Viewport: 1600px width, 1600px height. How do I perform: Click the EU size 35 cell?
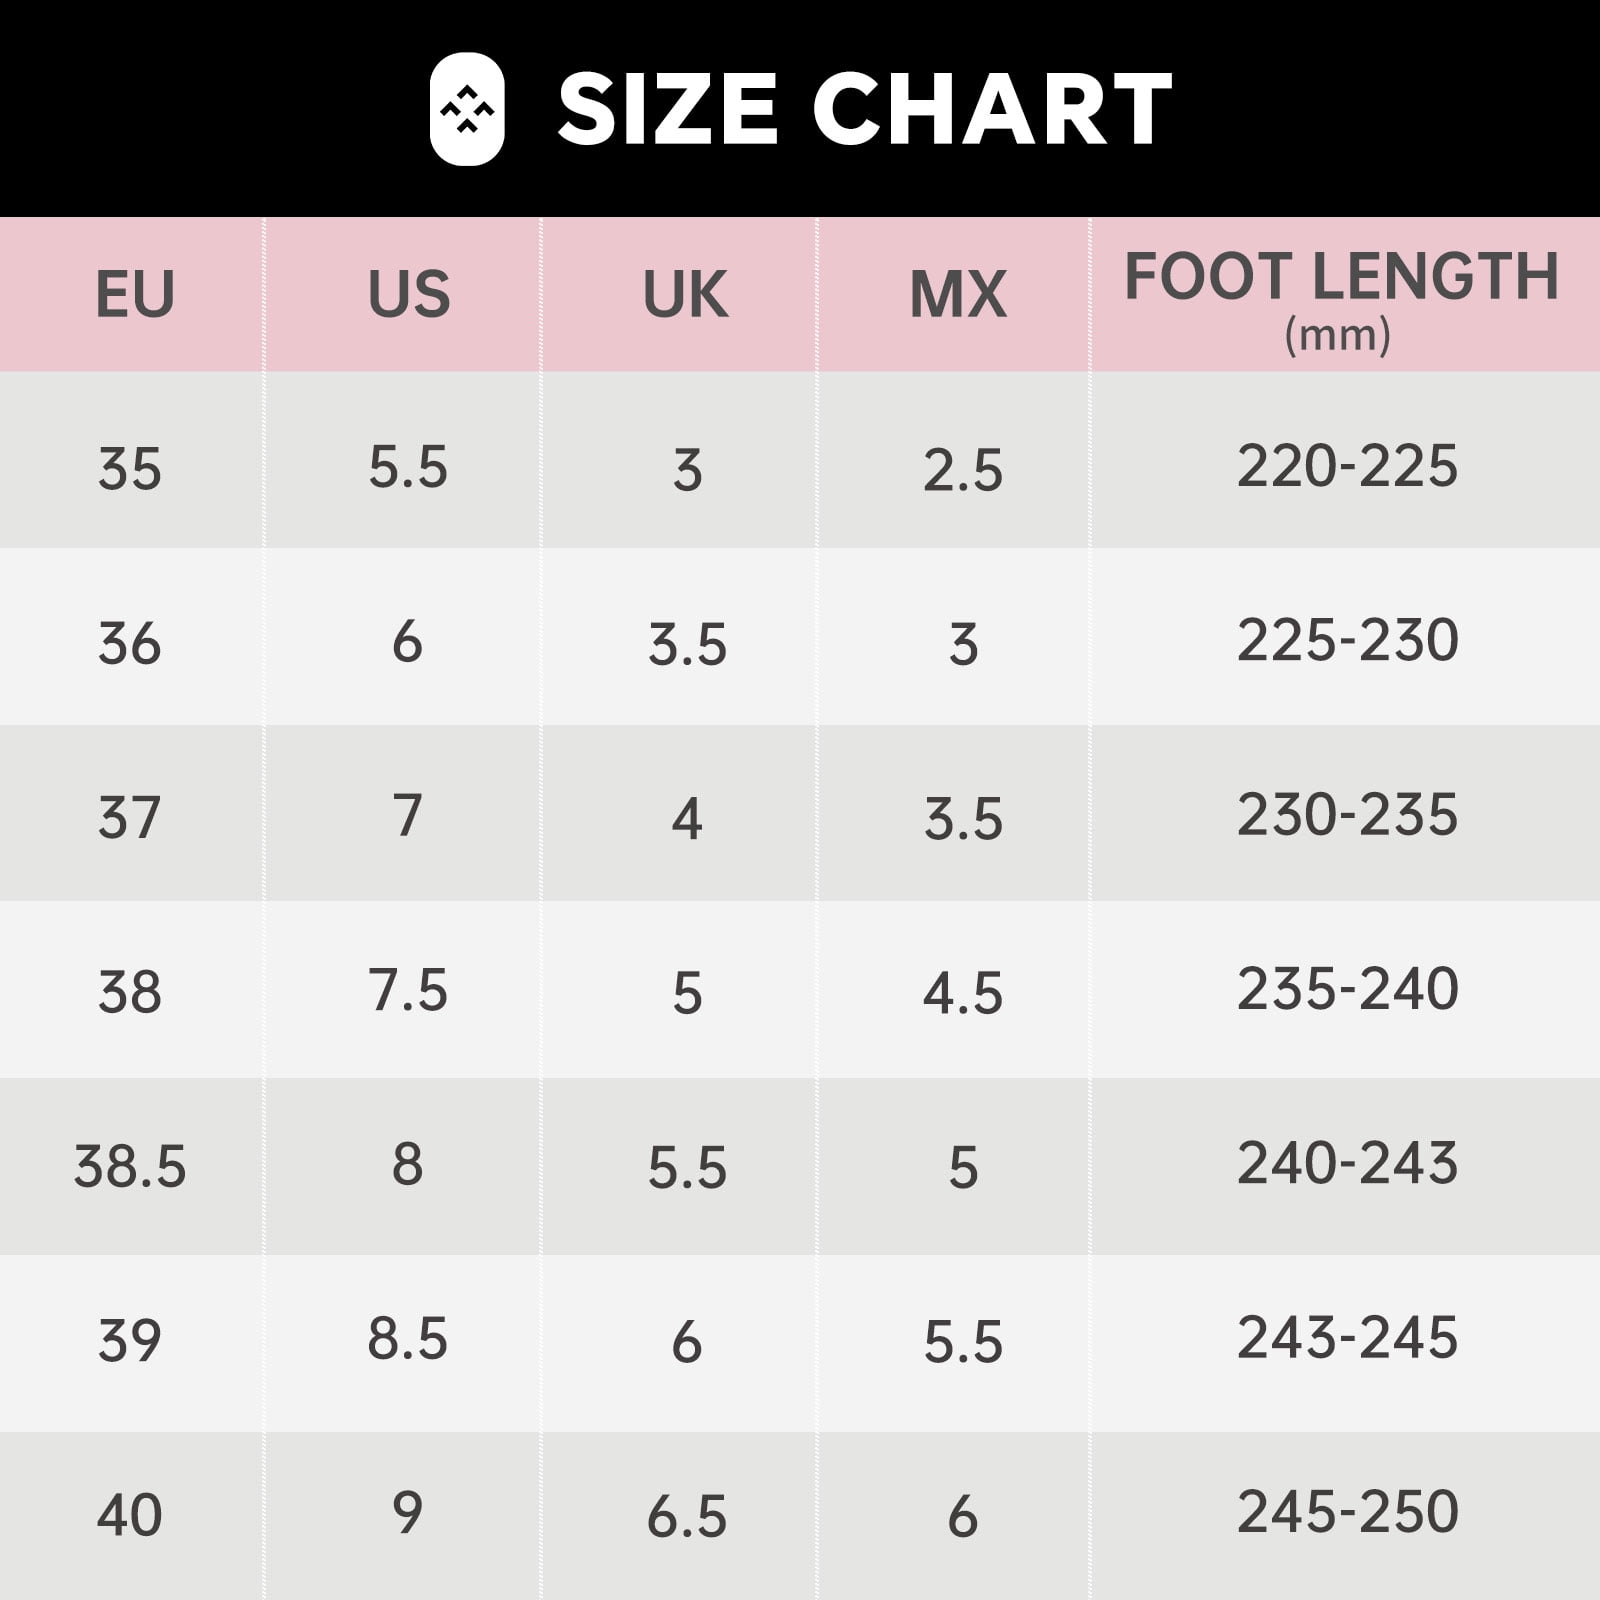130,468
